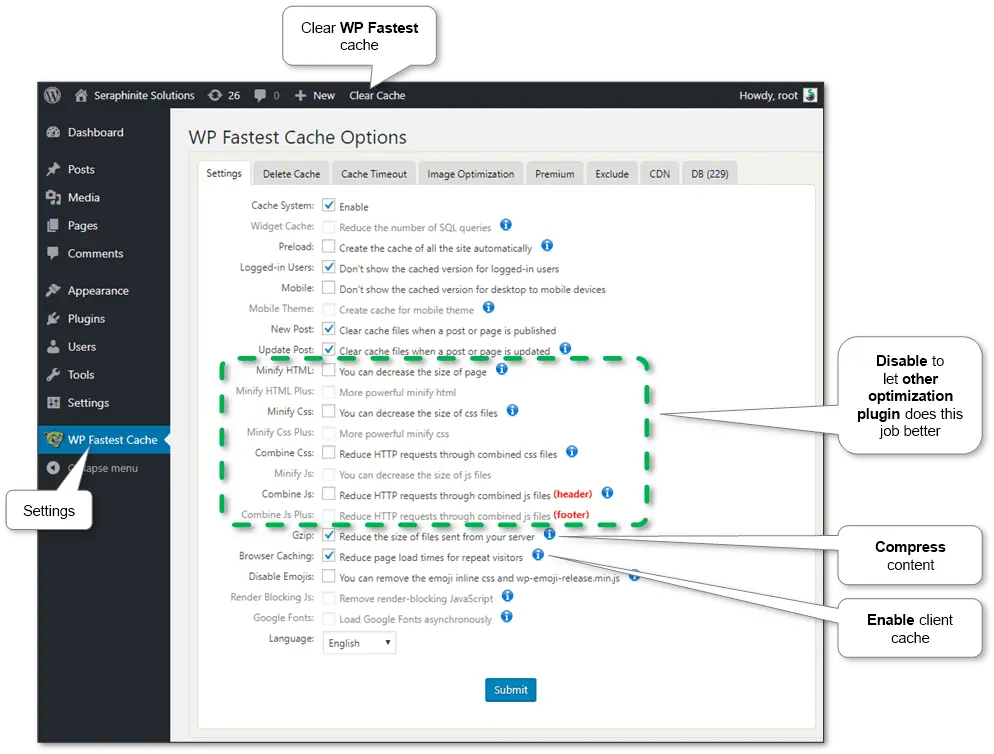Toggle the New Post checkbox

click(x=328, y=328)
